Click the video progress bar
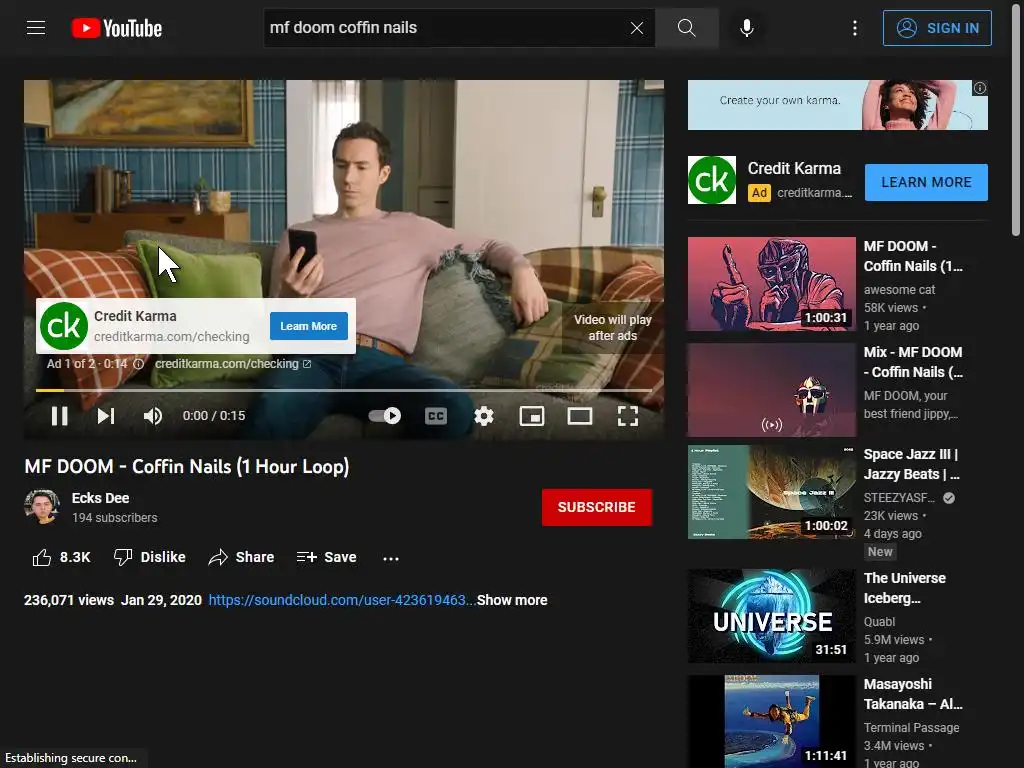 pyautogui.click(x=344, y=391)
